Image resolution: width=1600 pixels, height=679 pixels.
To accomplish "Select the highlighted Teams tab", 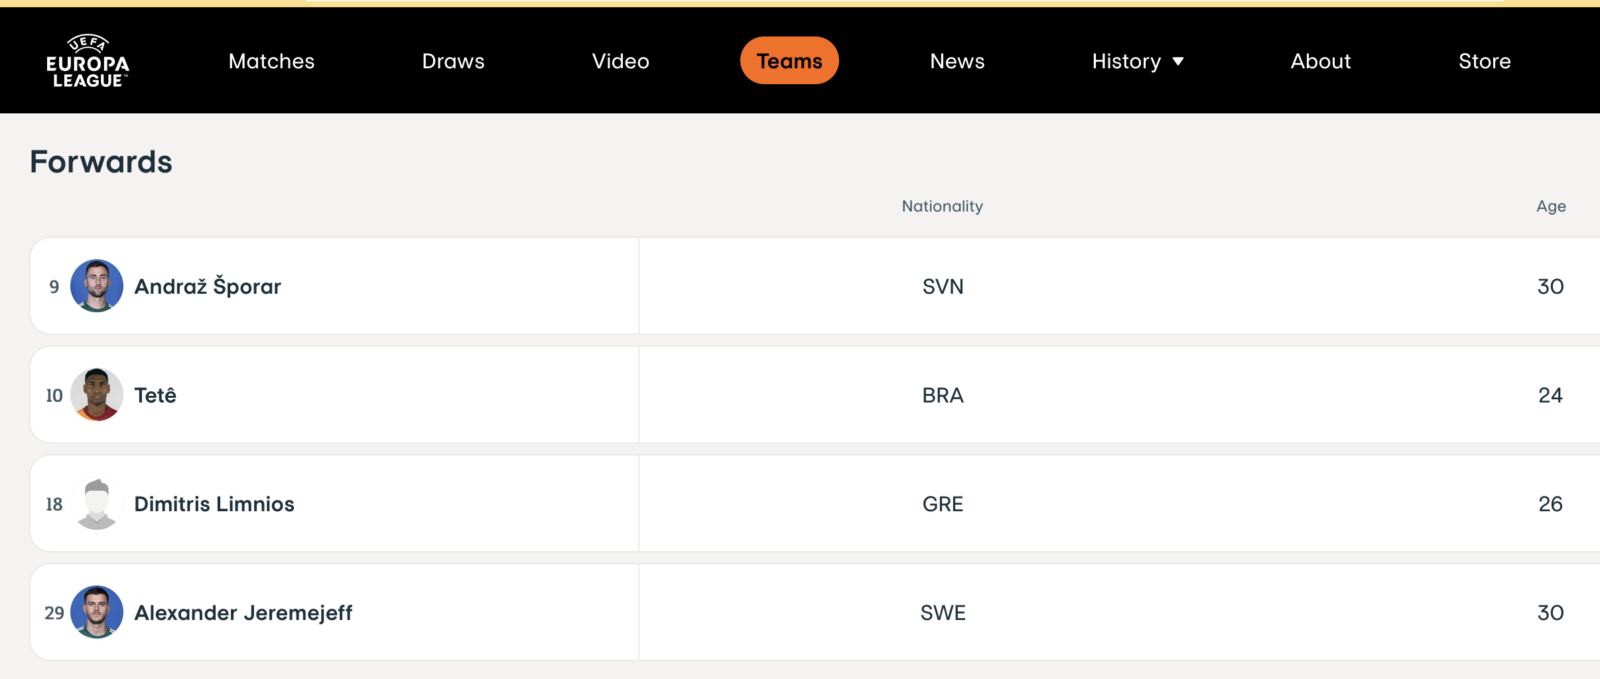I will 789,61.
